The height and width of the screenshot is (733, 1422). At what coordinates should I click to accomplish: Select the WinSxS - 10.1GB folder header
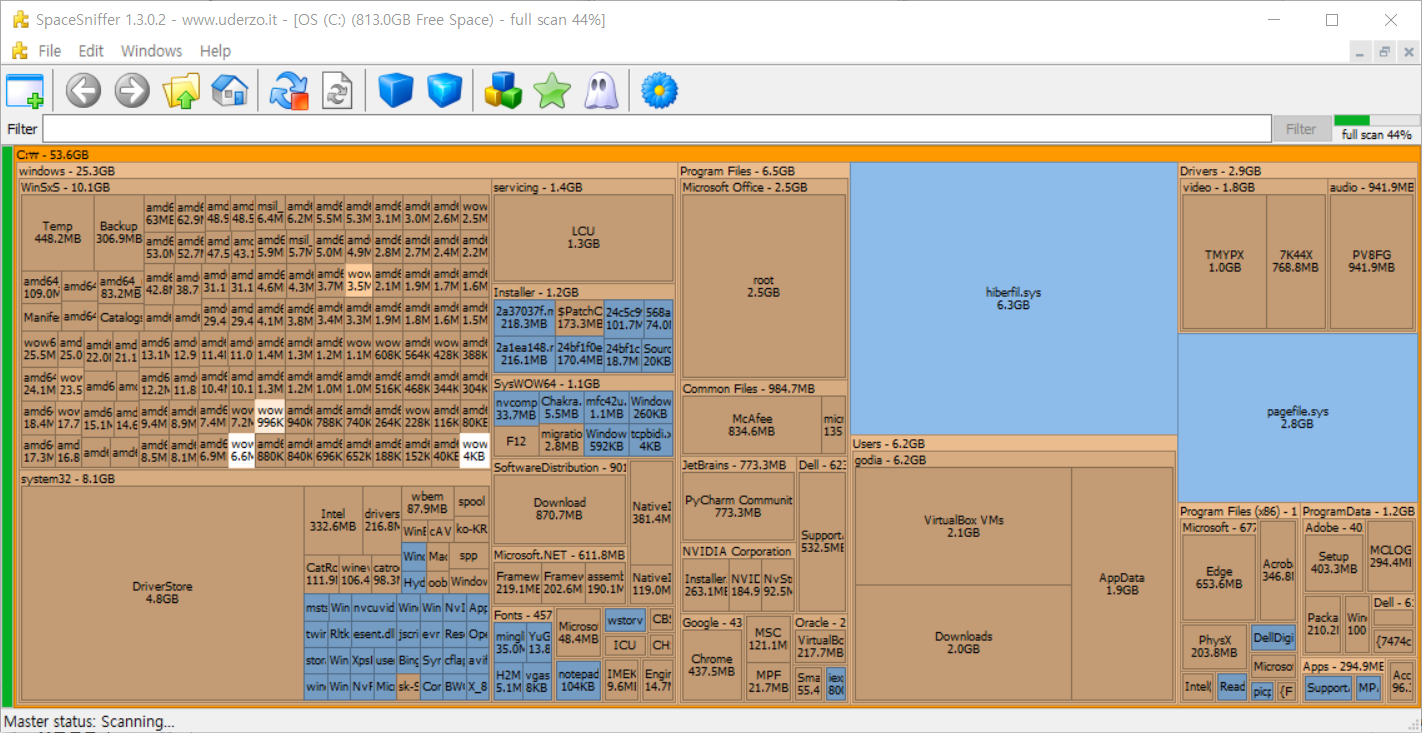[256, 187]
